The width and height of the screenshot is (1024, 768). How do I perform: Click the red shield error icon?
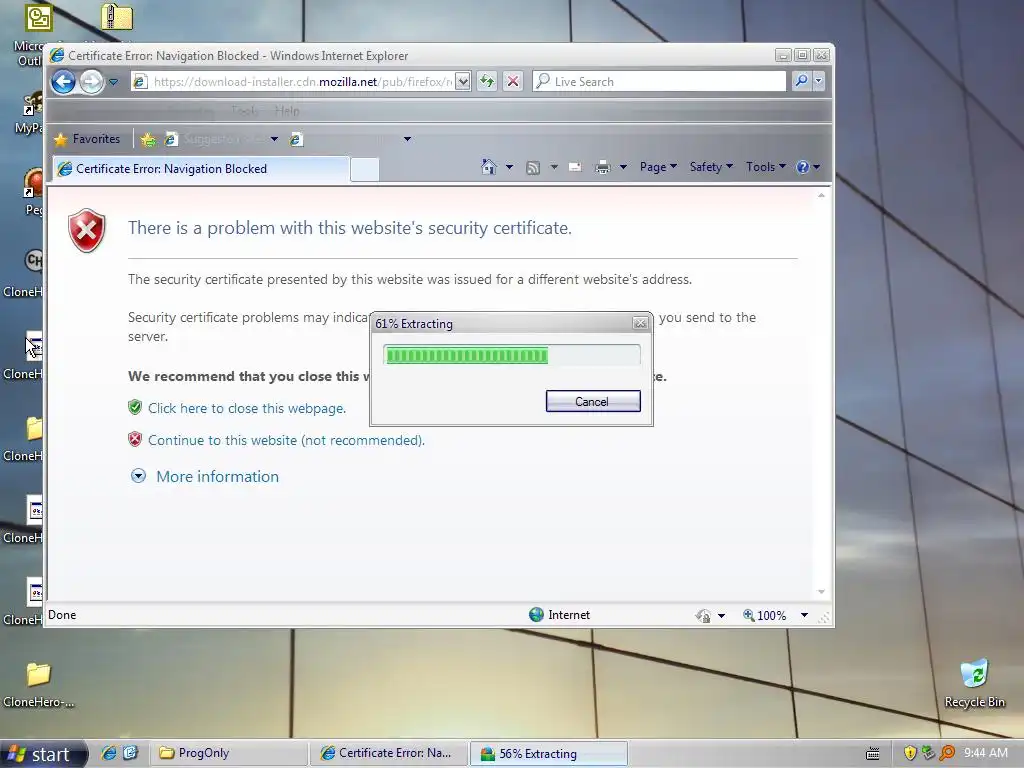tap(87, 231)
